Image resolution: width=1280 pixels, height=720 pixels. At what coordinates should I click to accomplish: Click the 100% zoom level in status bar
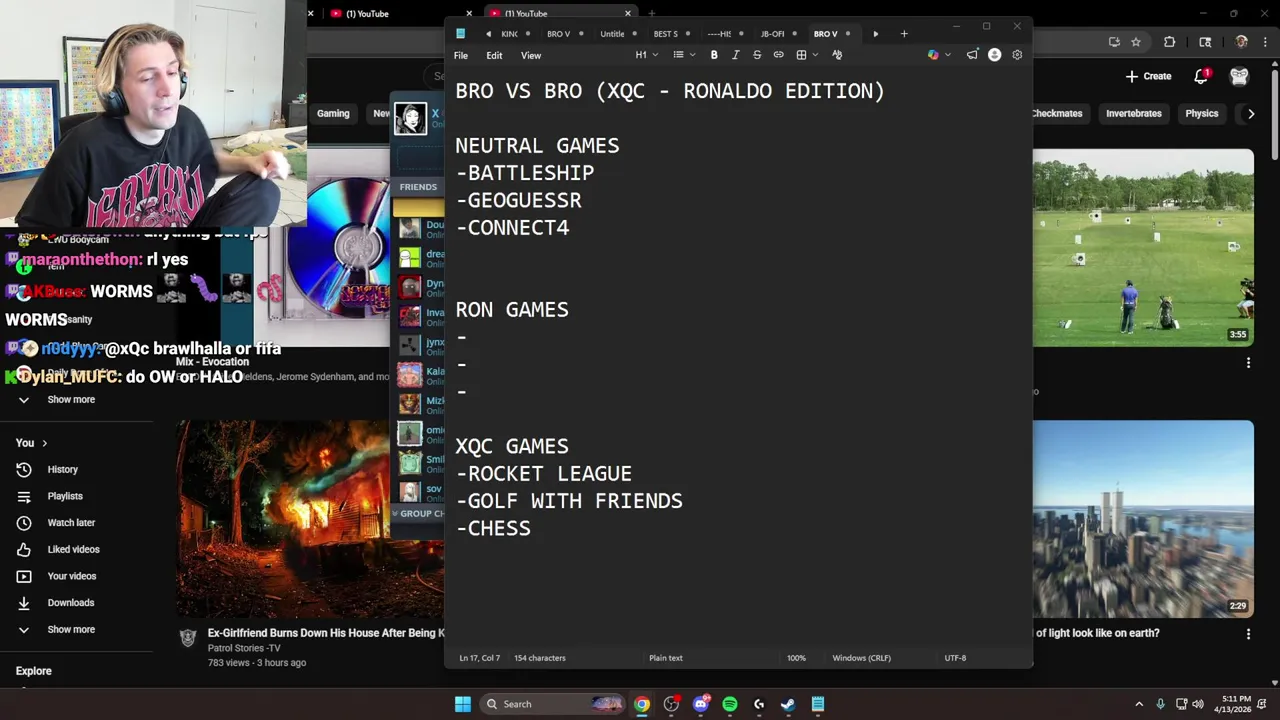click(x=796, y=658)
